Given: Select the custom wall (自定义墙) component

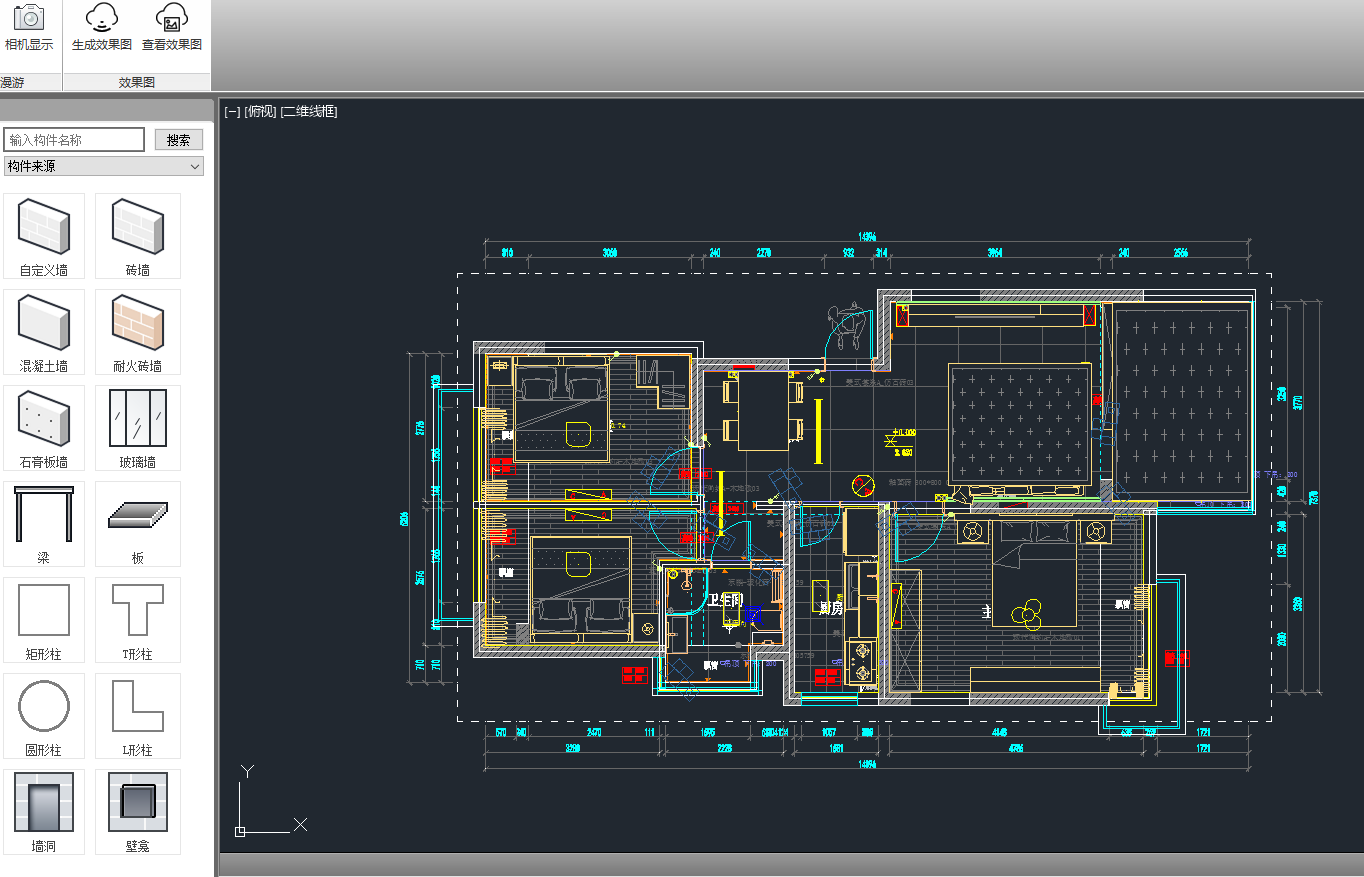Looking at the screenshot, I should click(x=44, y=236).
